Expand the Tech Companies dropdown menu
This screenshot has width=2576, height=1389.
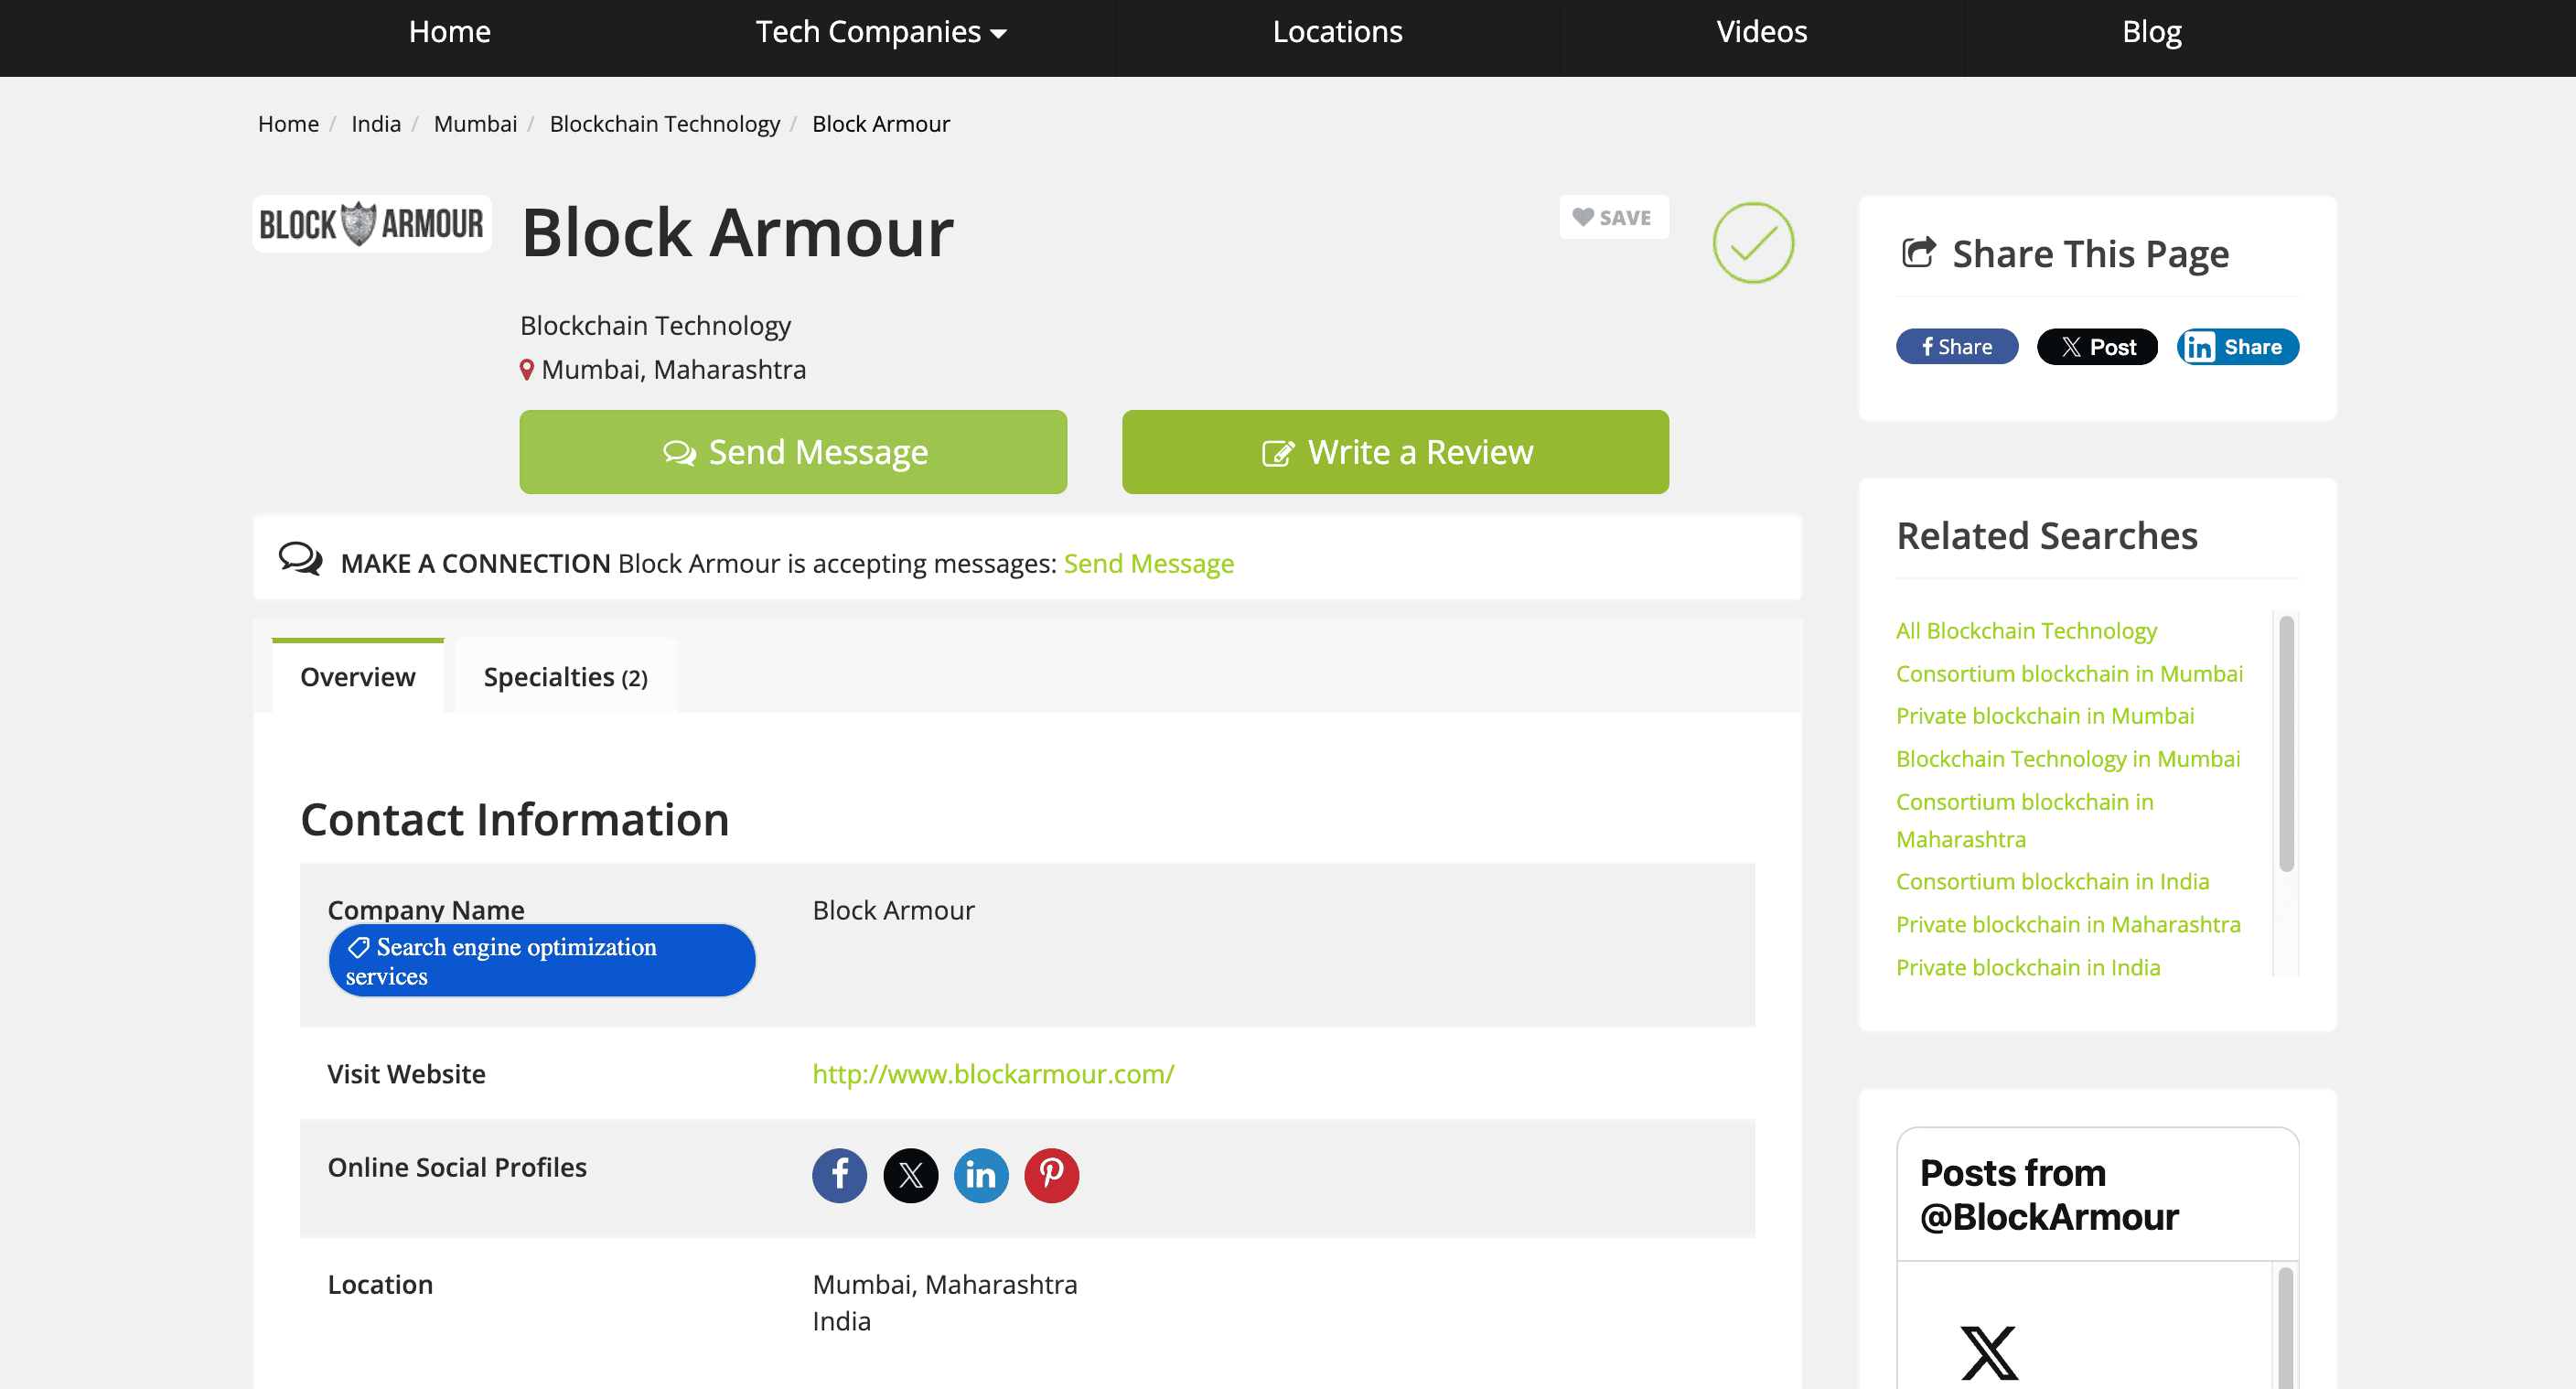(880, 32)
